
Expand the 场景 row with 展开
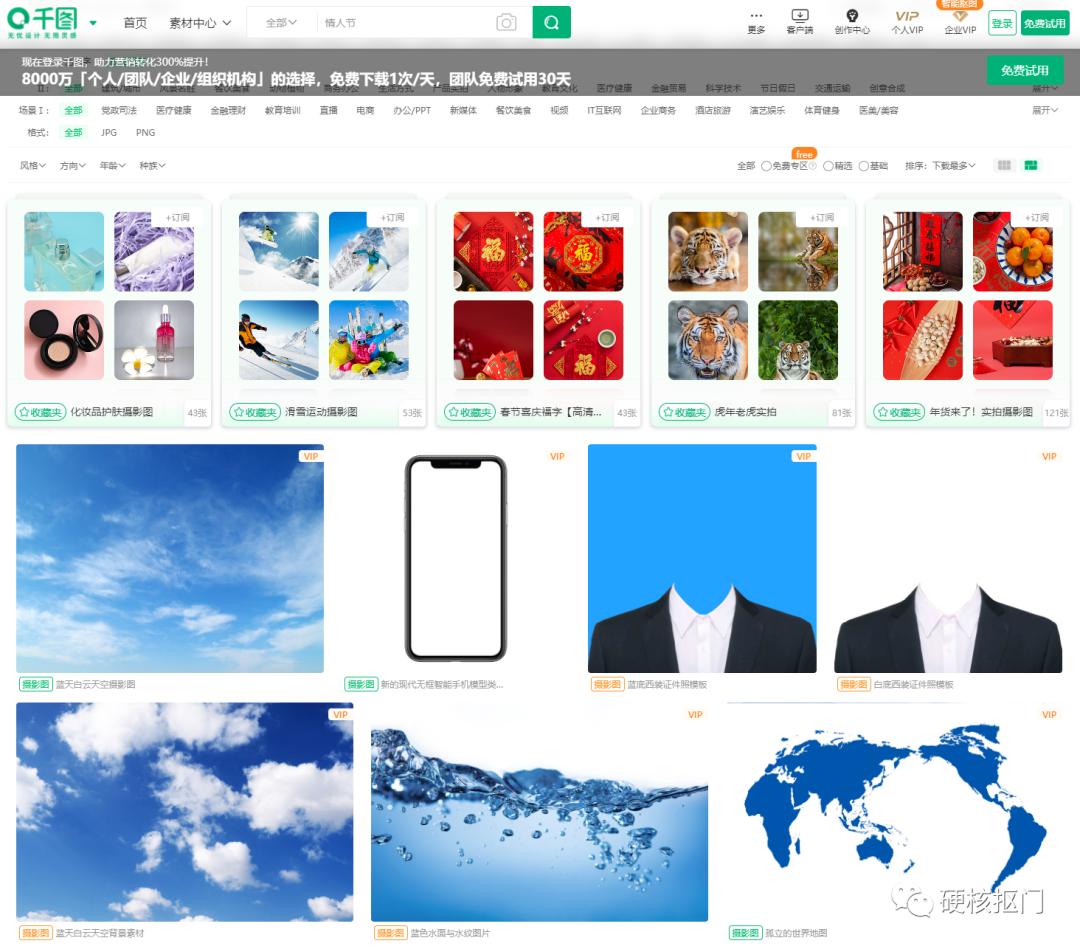pyautogui.click(x=1045, y=110)
